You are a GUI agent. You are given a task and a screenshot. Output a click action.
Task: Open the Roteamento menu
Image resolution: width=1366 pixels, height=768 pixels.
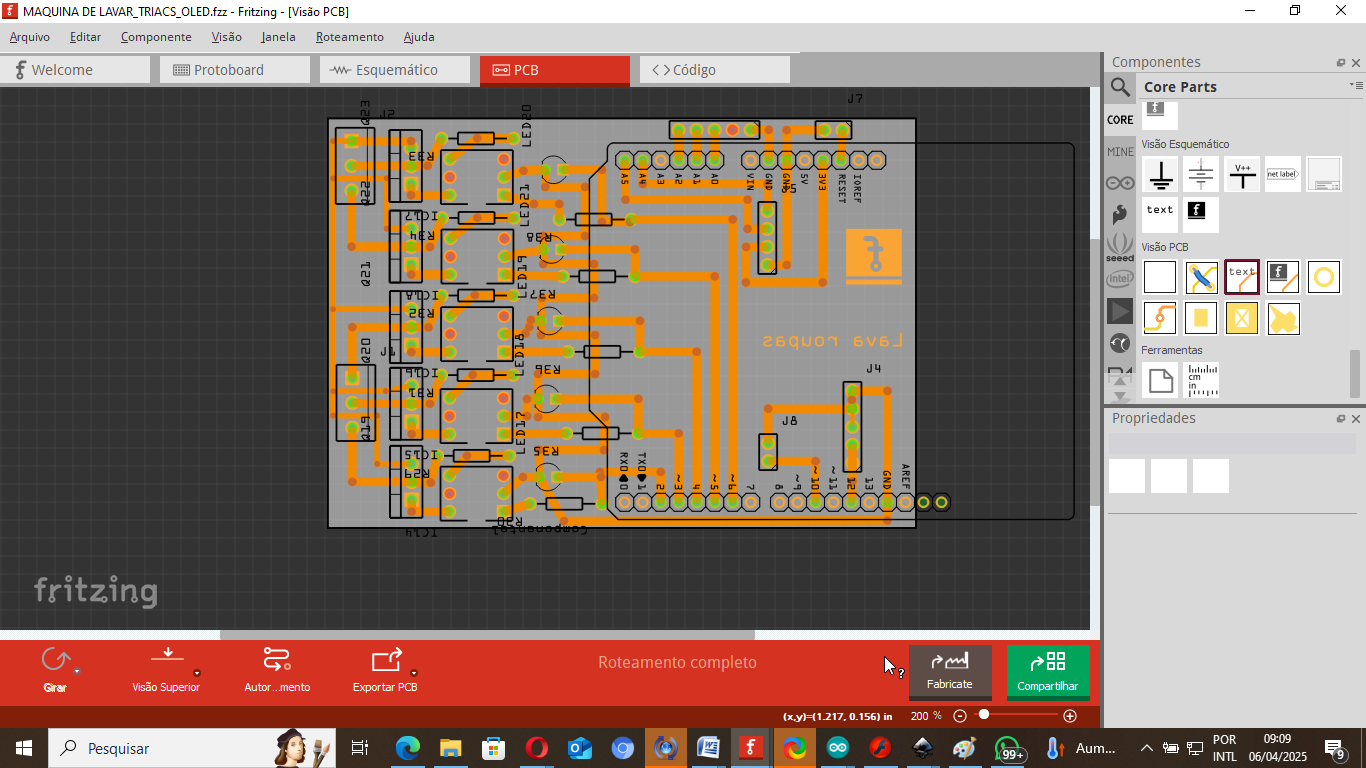pos(349,37)
